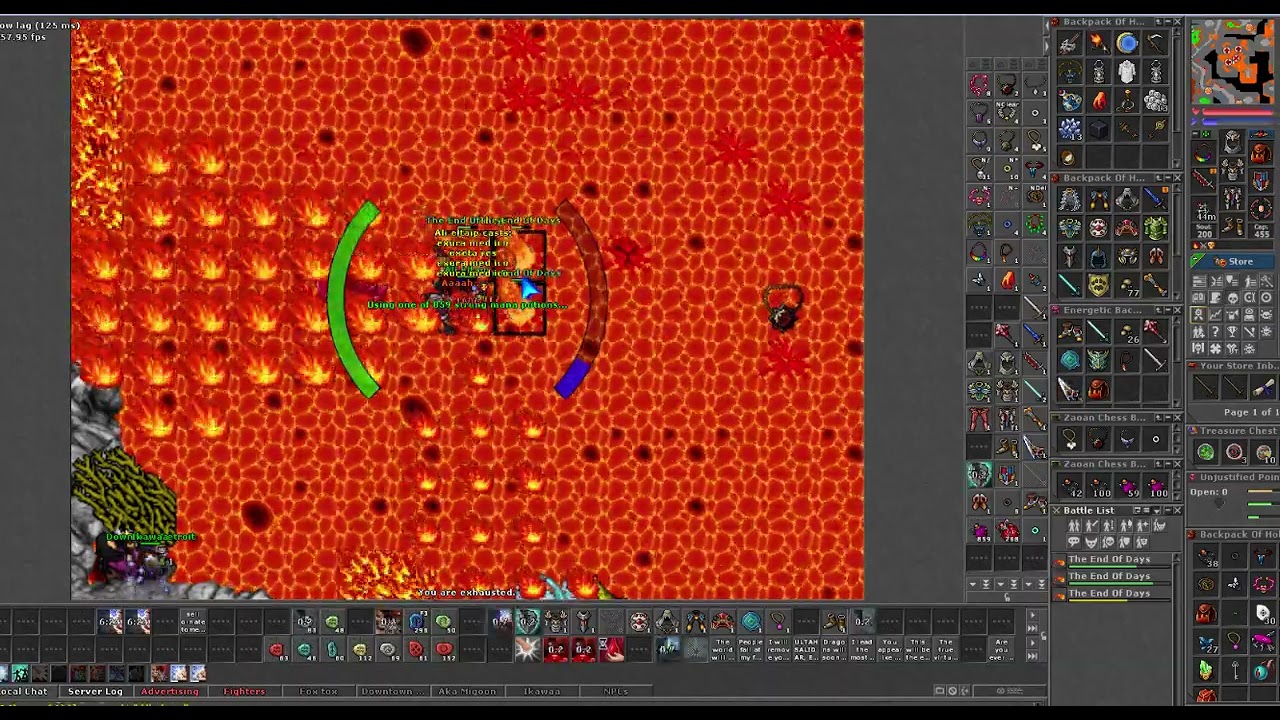The height and width of the screenshot is (720, 1280).
Task: Click the red health bar
Action: click(x=1238, y=112)
